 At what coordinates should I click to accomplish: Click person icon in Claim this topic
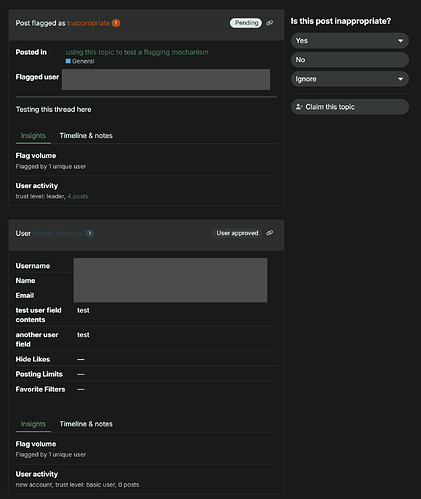tap(299, 107)
